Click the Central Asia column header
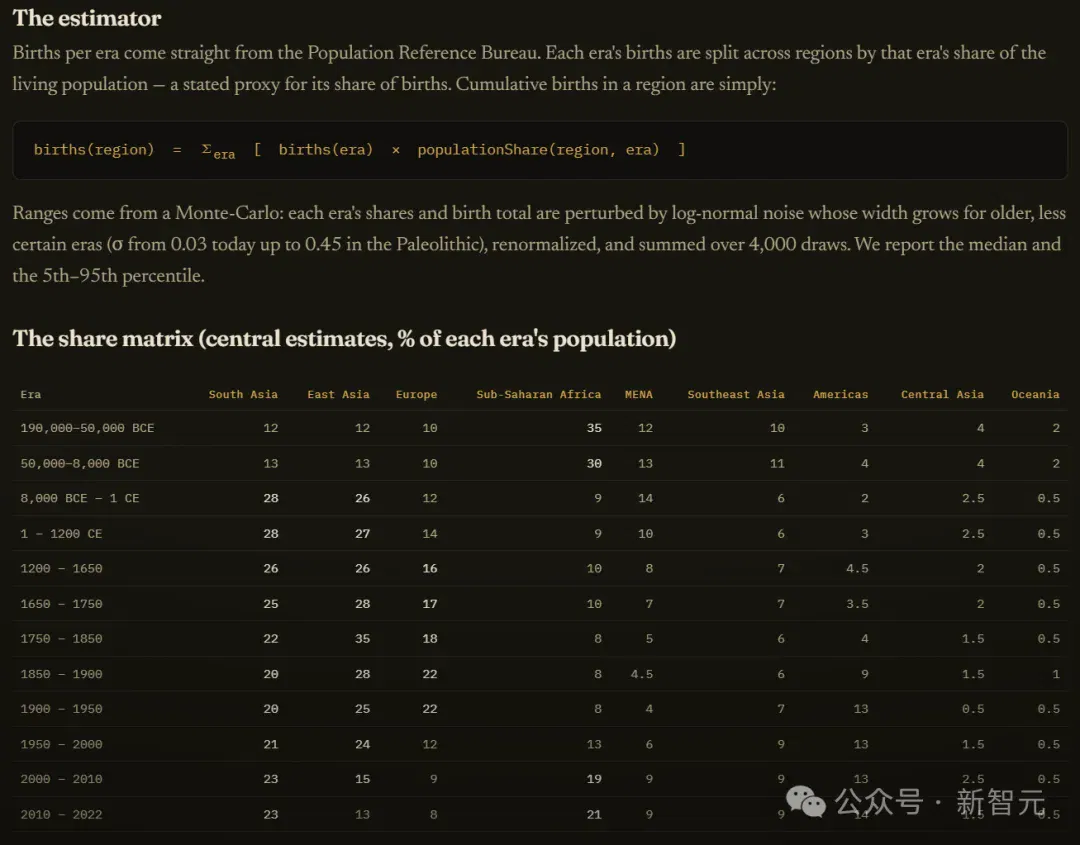Image resolution: width=1080 pixels, height=845 pixels. (x=942, y=394)
